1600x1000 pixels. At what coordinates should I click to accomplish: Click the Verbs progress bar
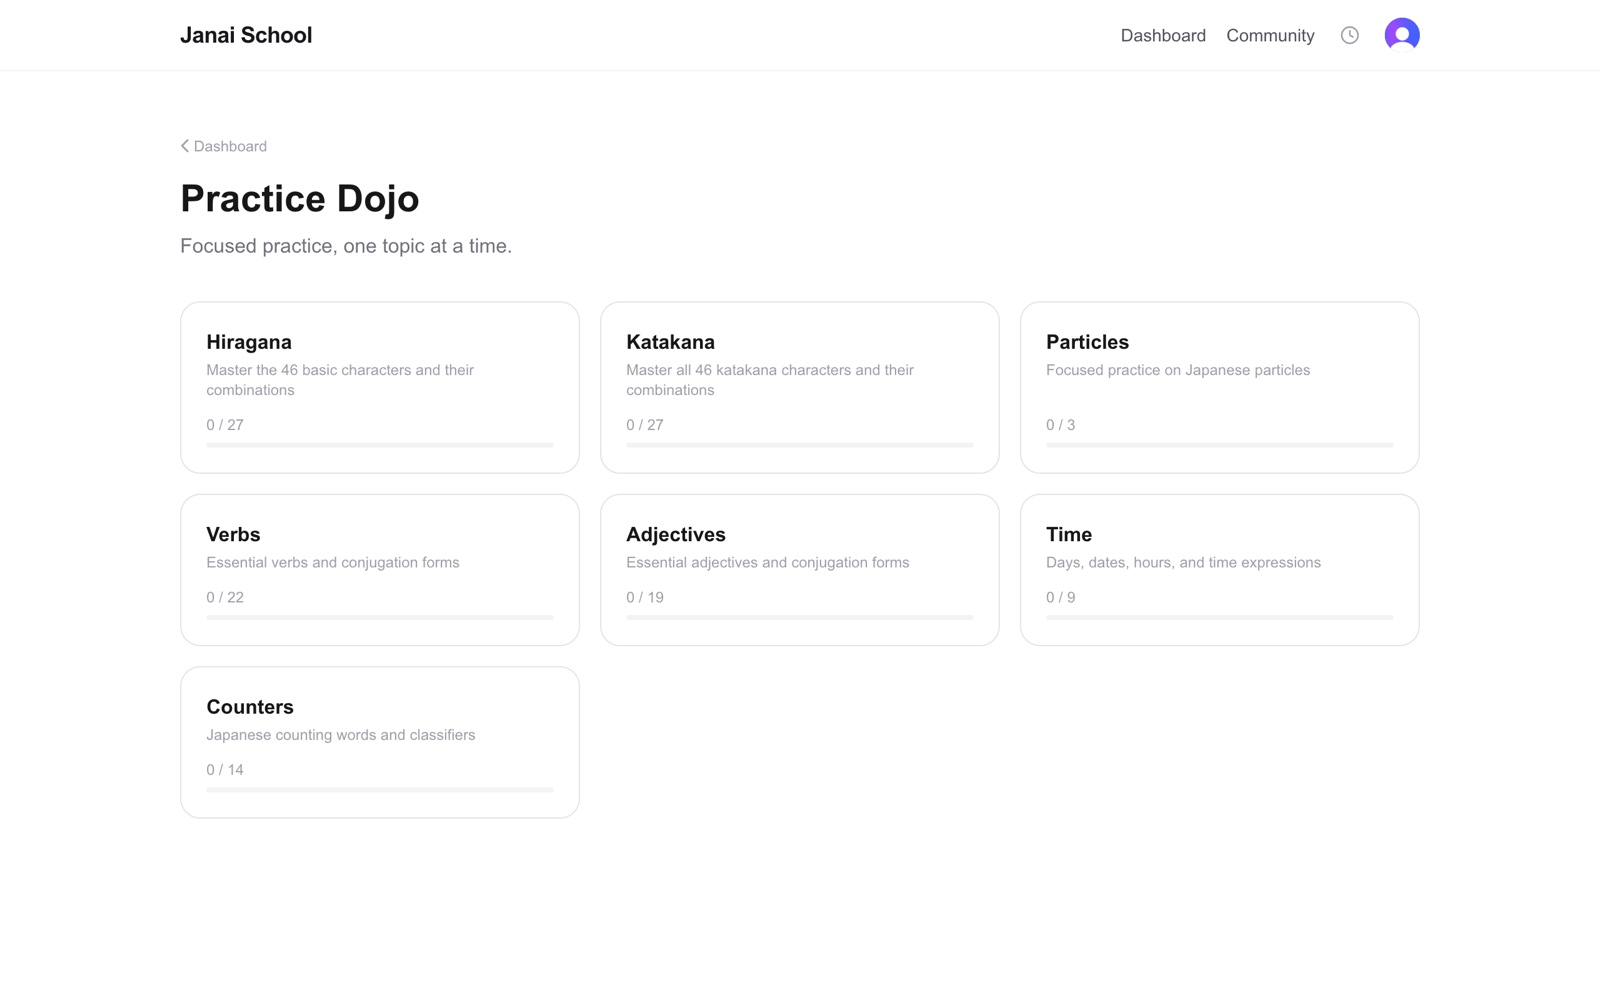(x=380, y=617)
